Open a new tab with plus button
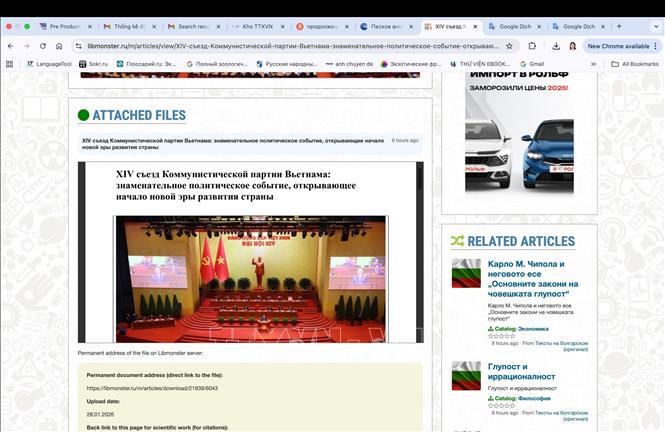The image size is (665, 432). pos(619,26)
